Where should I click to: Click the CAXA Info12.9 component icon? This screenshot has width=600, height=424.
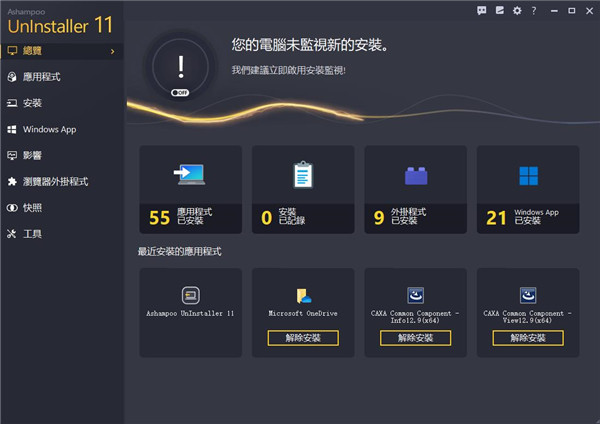pyautogui.click(x=416, y=295)
